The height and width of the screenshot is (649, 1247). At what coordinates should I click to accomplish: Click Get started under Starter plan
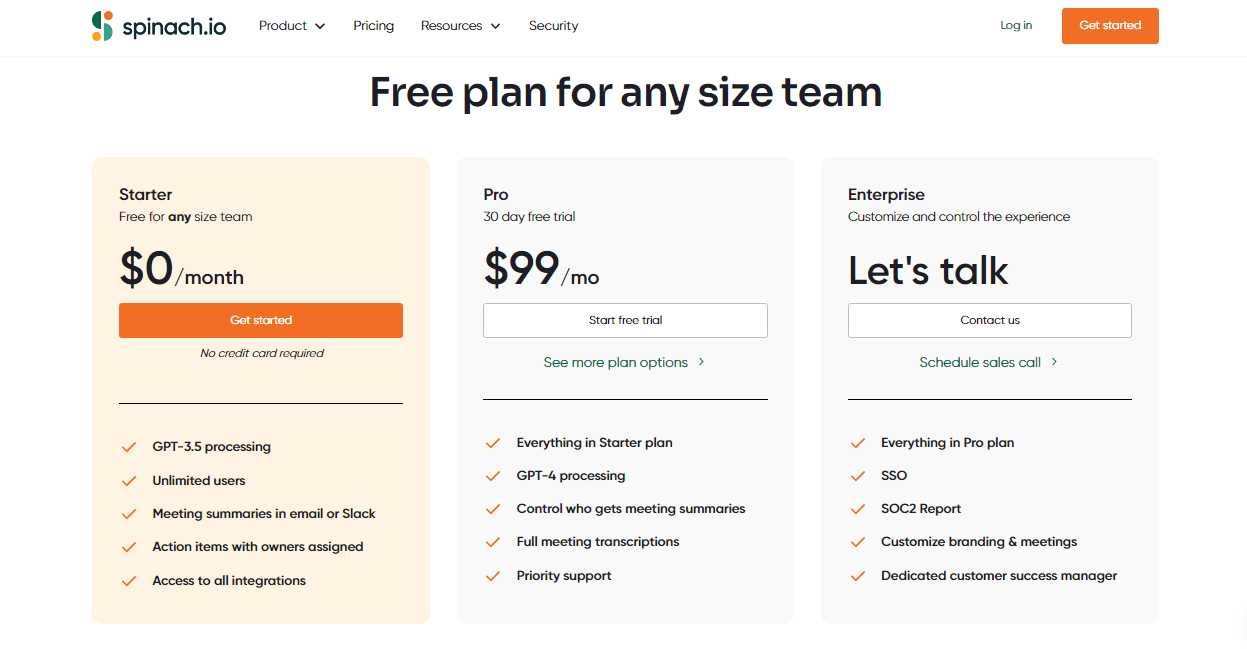point(260,320)
